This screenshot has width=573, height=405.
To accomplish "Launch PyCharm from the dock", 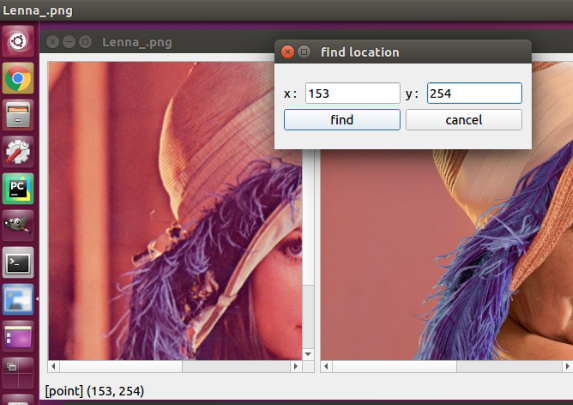I will click(18, 189).
